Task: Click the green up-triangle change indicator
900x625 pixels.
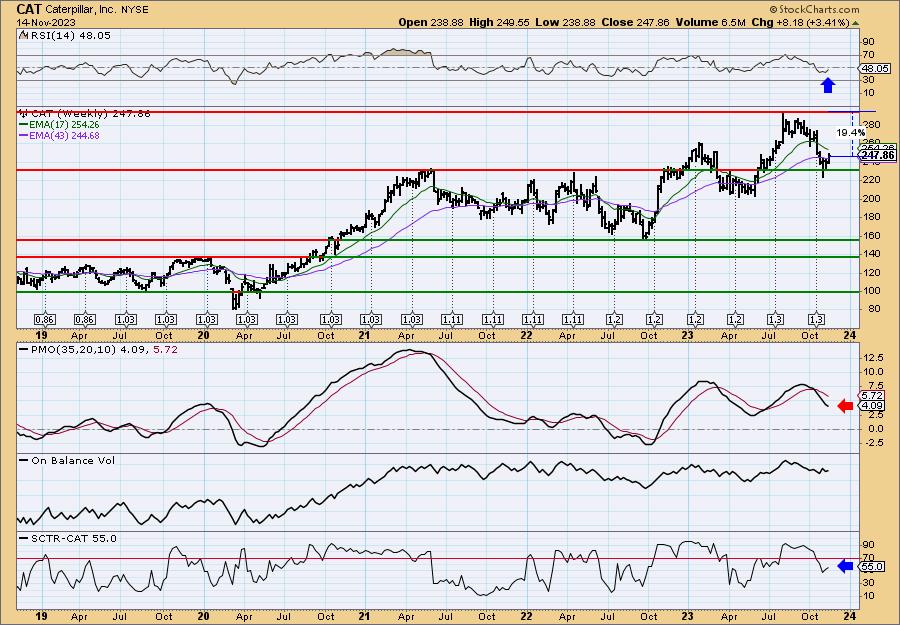Action: click(855, 23)
